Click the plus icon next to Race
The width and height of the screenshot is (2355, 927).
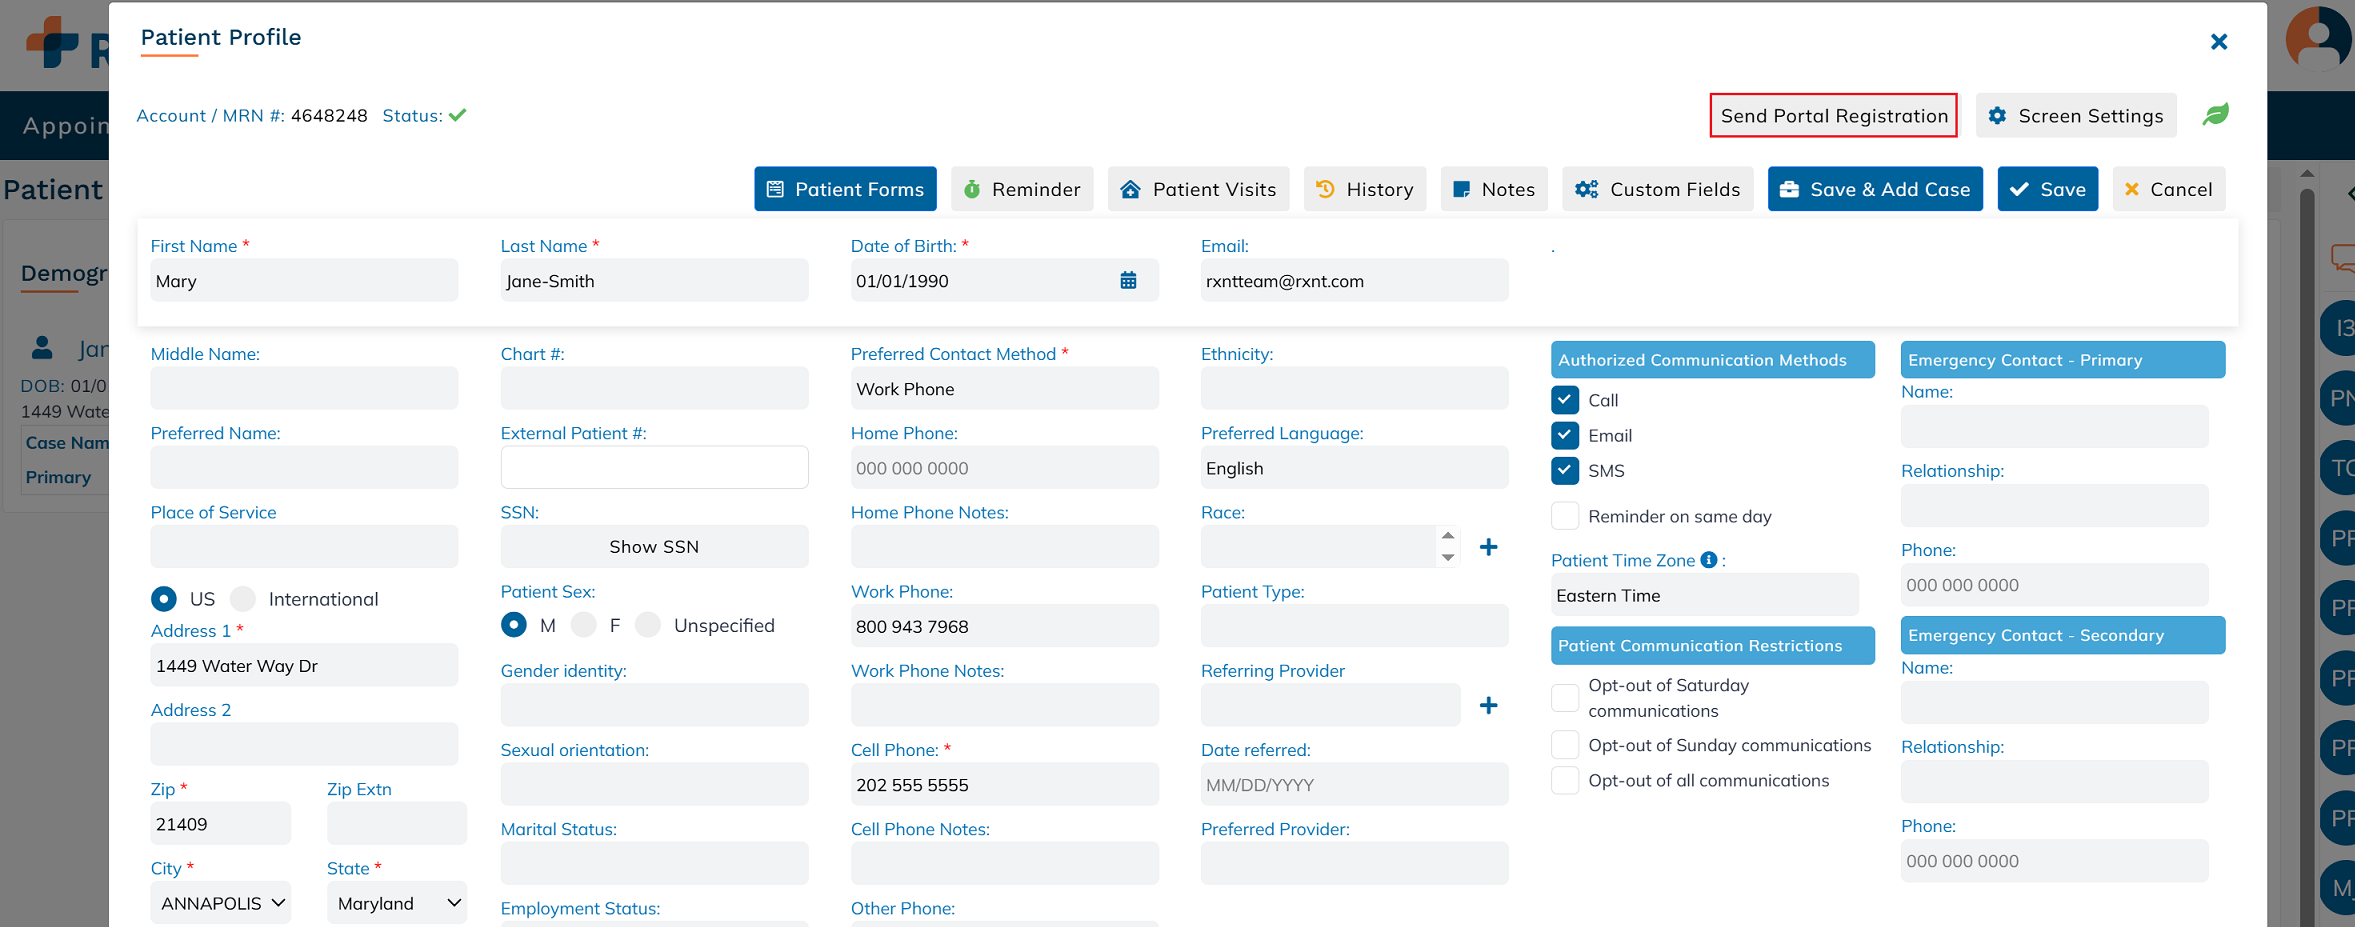click(x=1488, y=547)
